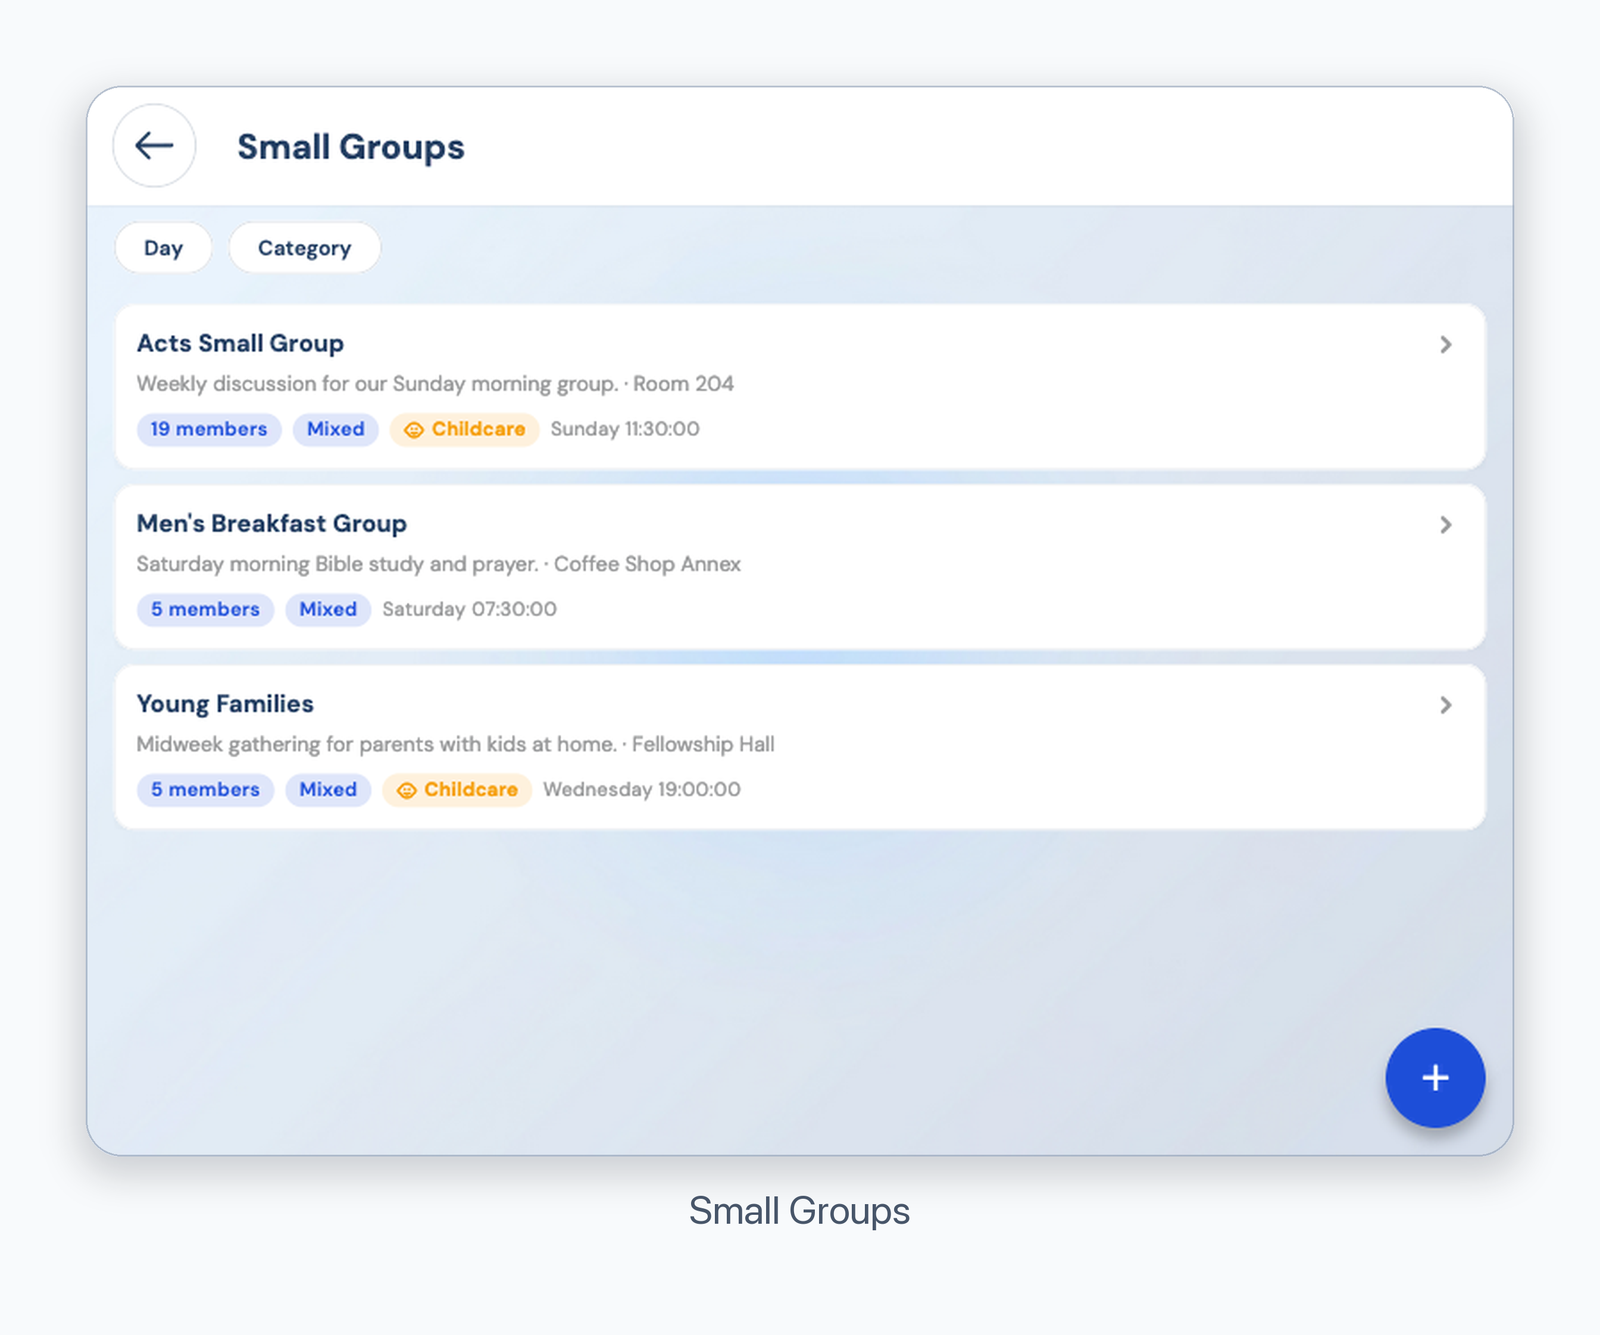Click Childcare icon on Young Families
This screenshot has height=1335, width=1600.
coord(406,790)
